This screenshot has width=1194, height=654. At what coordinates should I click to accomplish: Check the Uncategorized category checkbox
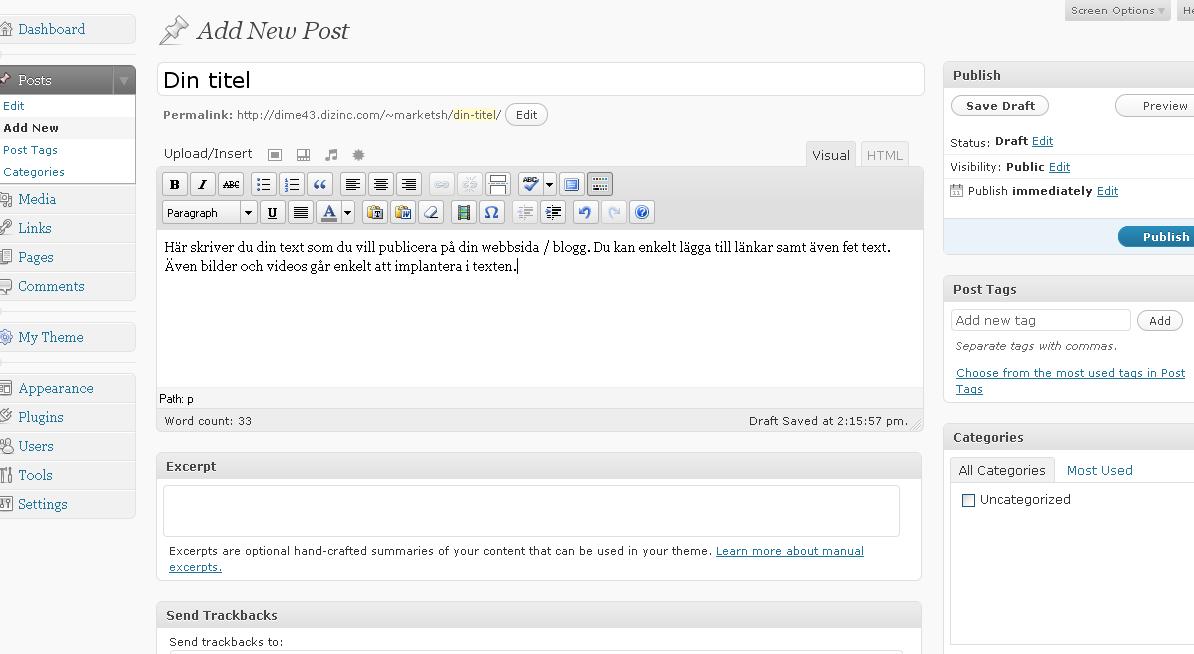tap(968, 500)
